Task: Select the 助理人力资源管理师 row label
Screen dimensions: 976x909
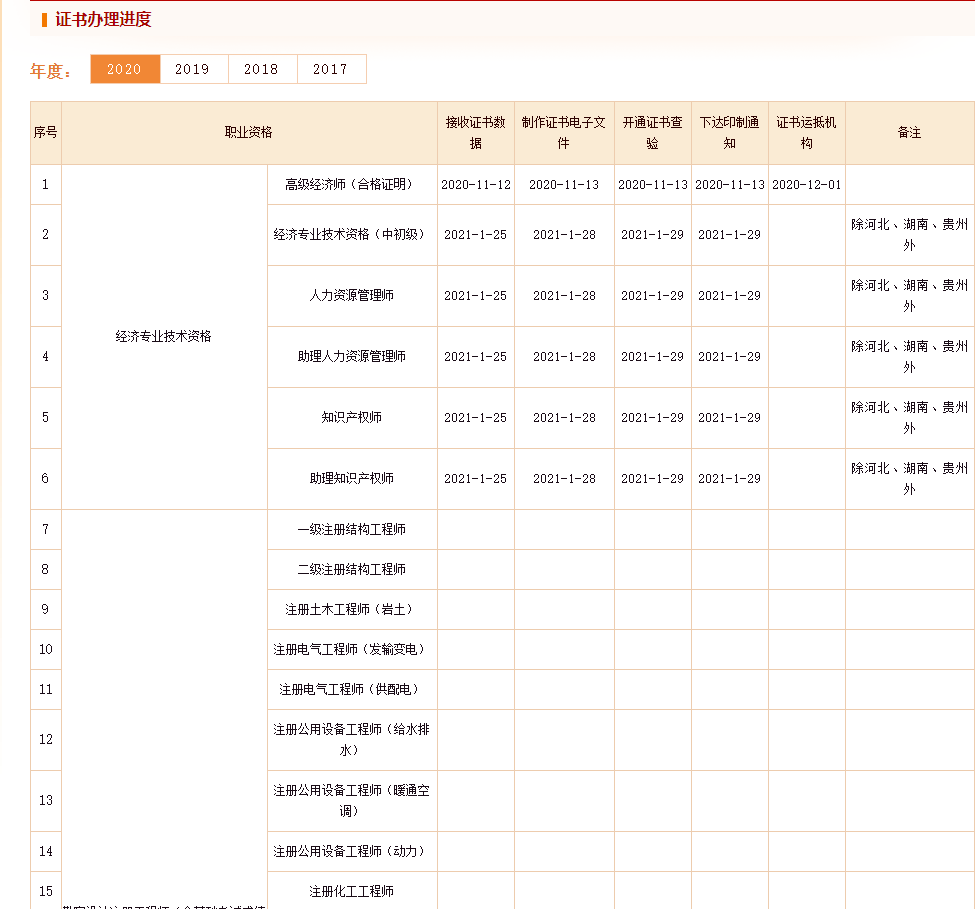Action: (351, 357)
